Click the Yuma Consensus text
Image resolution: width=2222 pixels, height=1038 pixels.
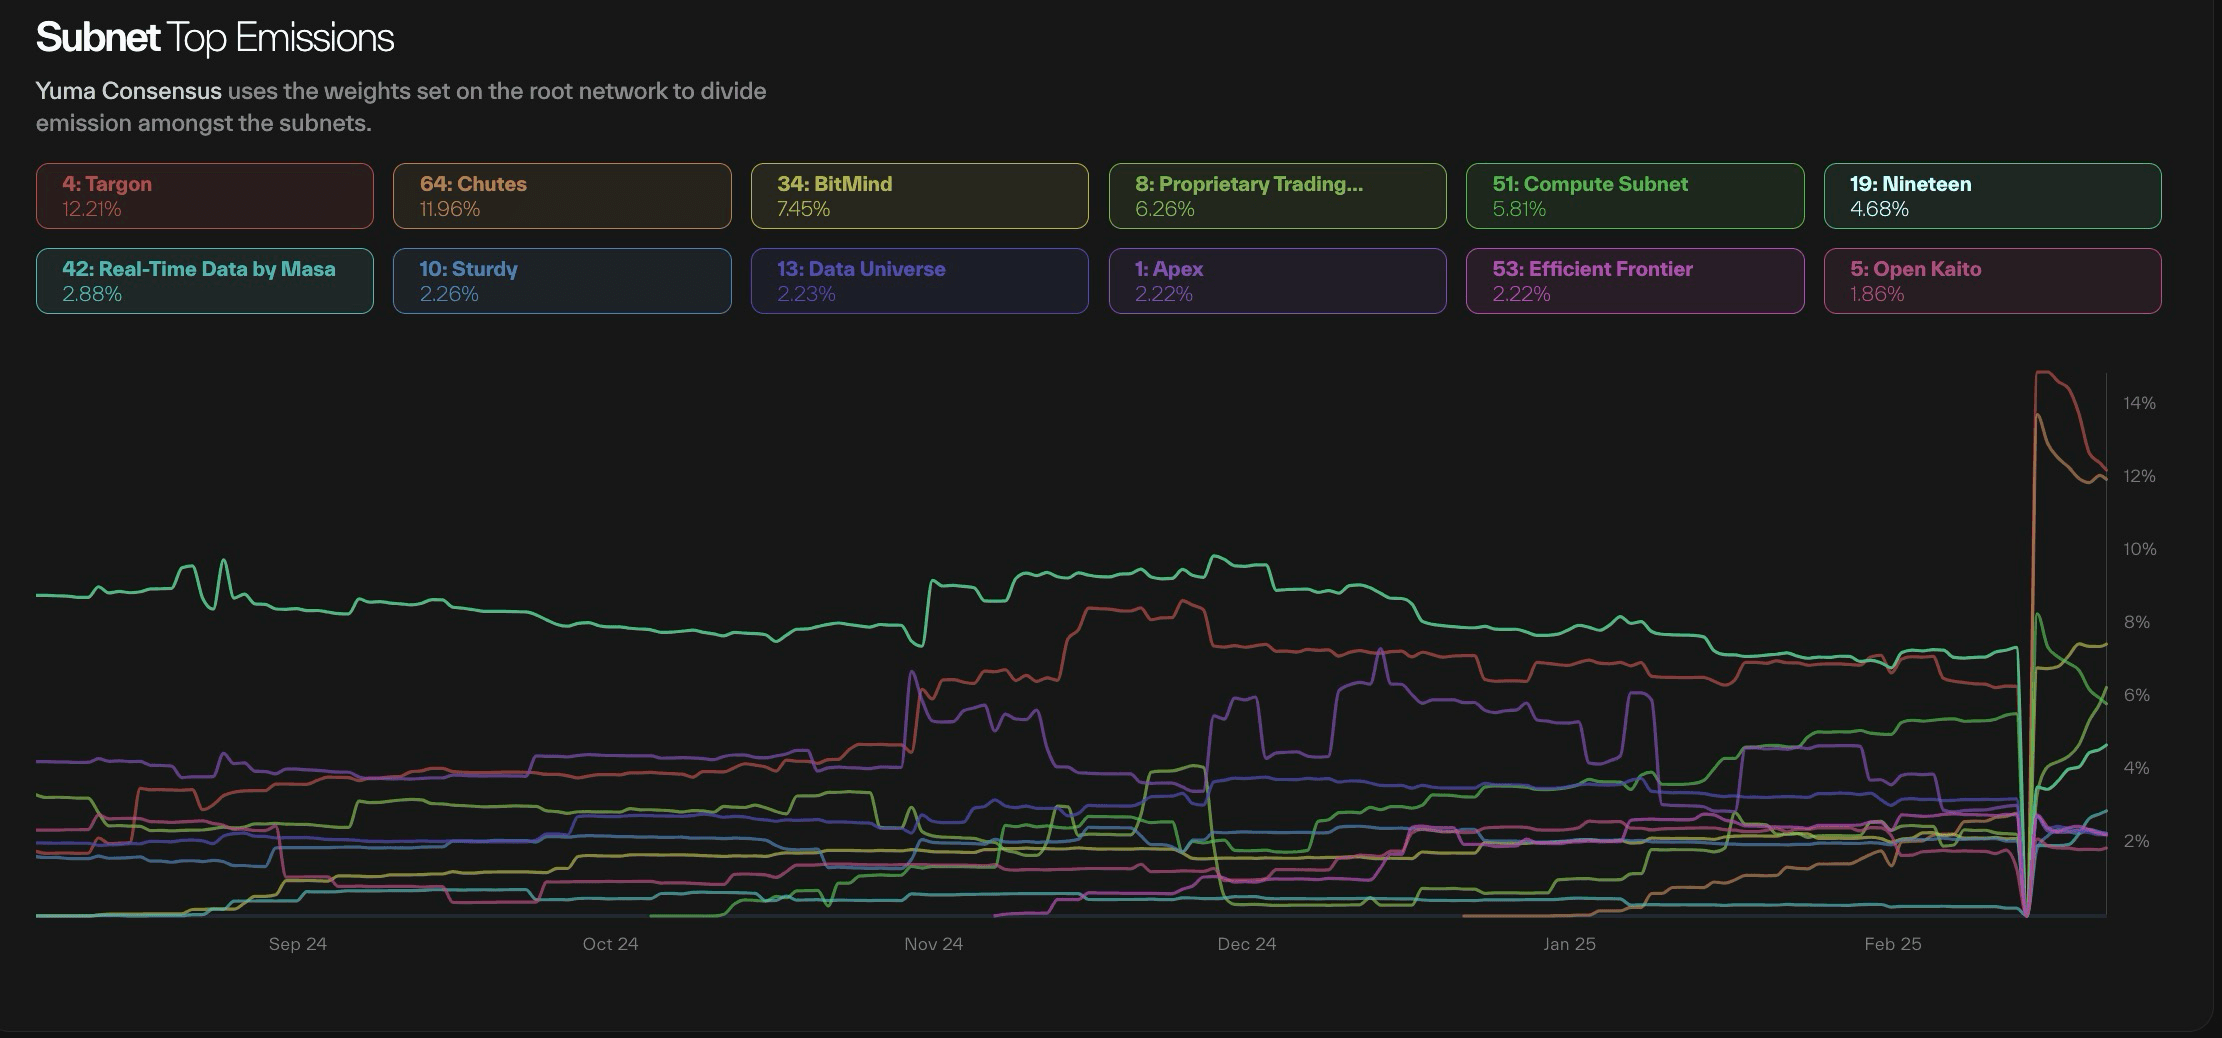pyautogui.click(x=129, y=91)
